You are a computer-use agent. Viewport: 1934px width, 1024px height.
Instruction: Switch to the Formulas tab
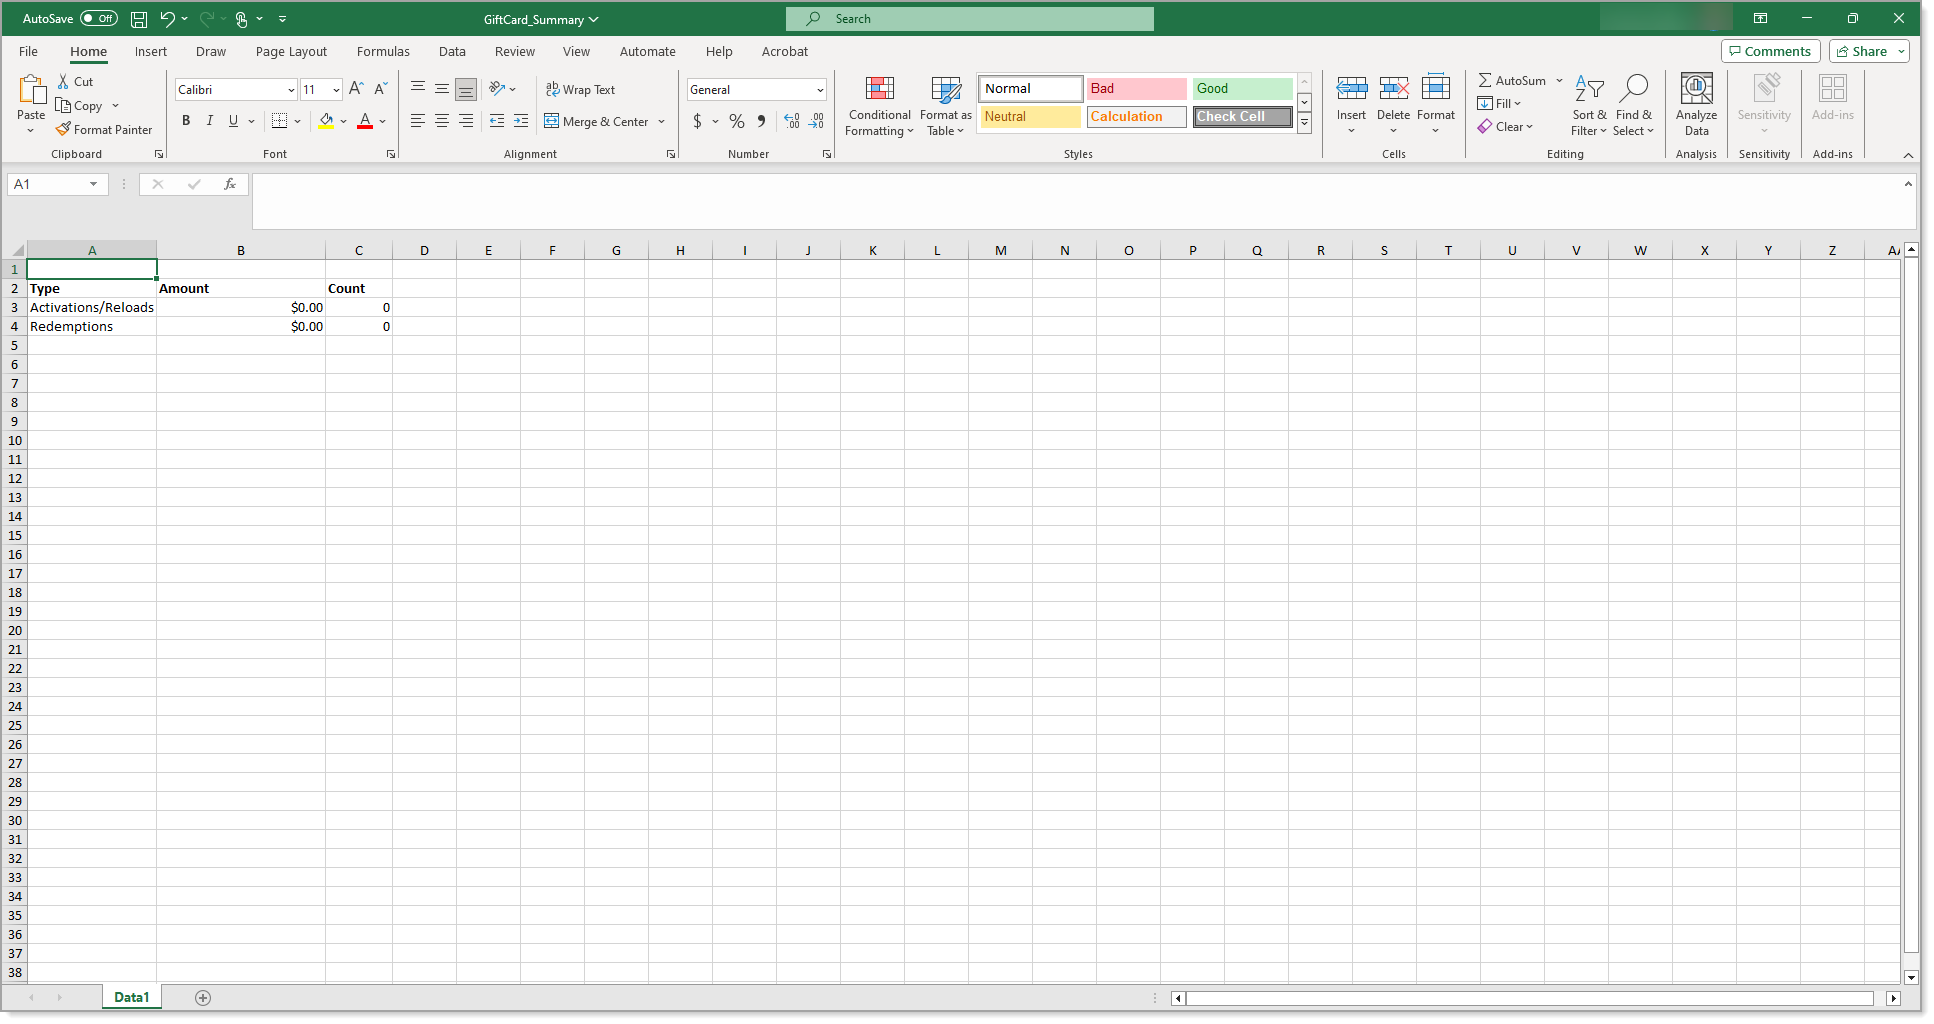383,51
